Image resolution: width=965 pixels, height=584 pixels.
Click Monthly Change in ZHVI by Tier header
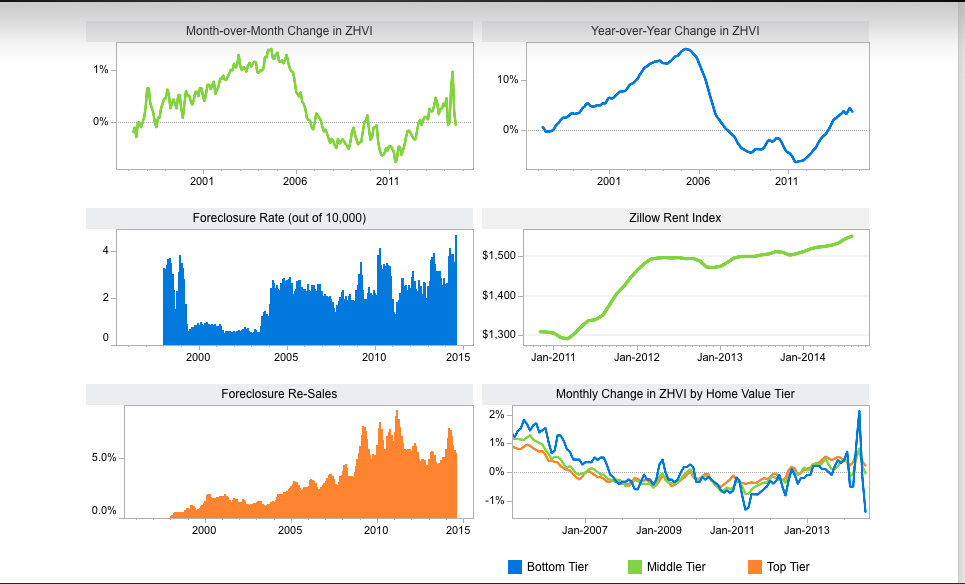675,394
